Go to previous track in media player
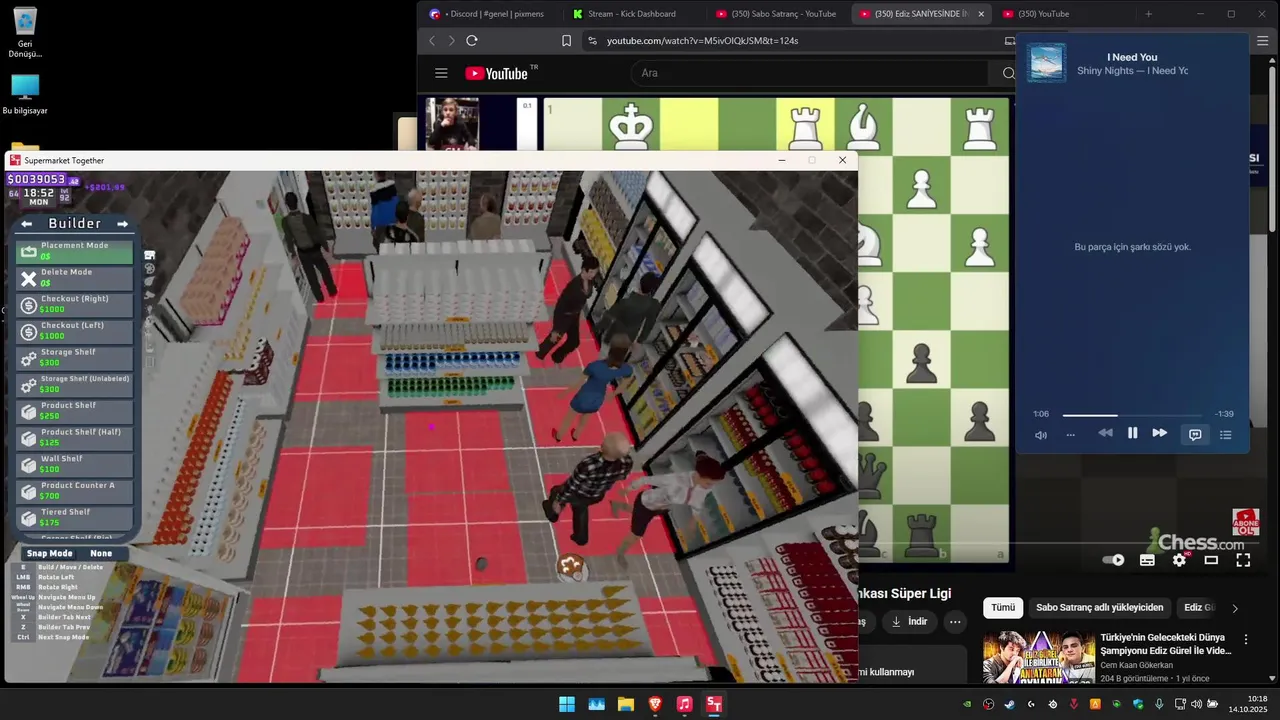 (x=1105, y=433)
